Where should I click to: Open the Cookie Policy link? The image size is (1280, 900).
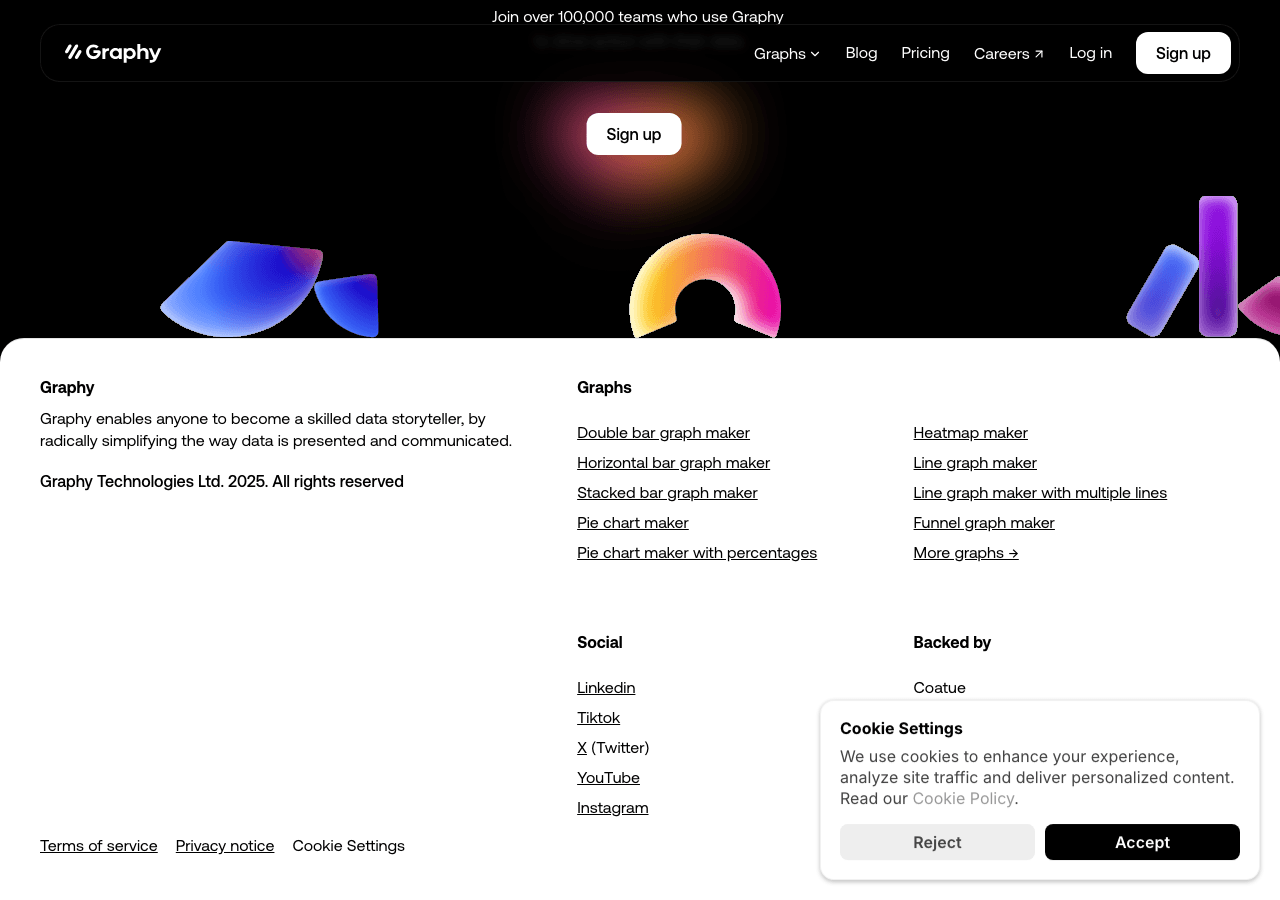coord(963,798)
